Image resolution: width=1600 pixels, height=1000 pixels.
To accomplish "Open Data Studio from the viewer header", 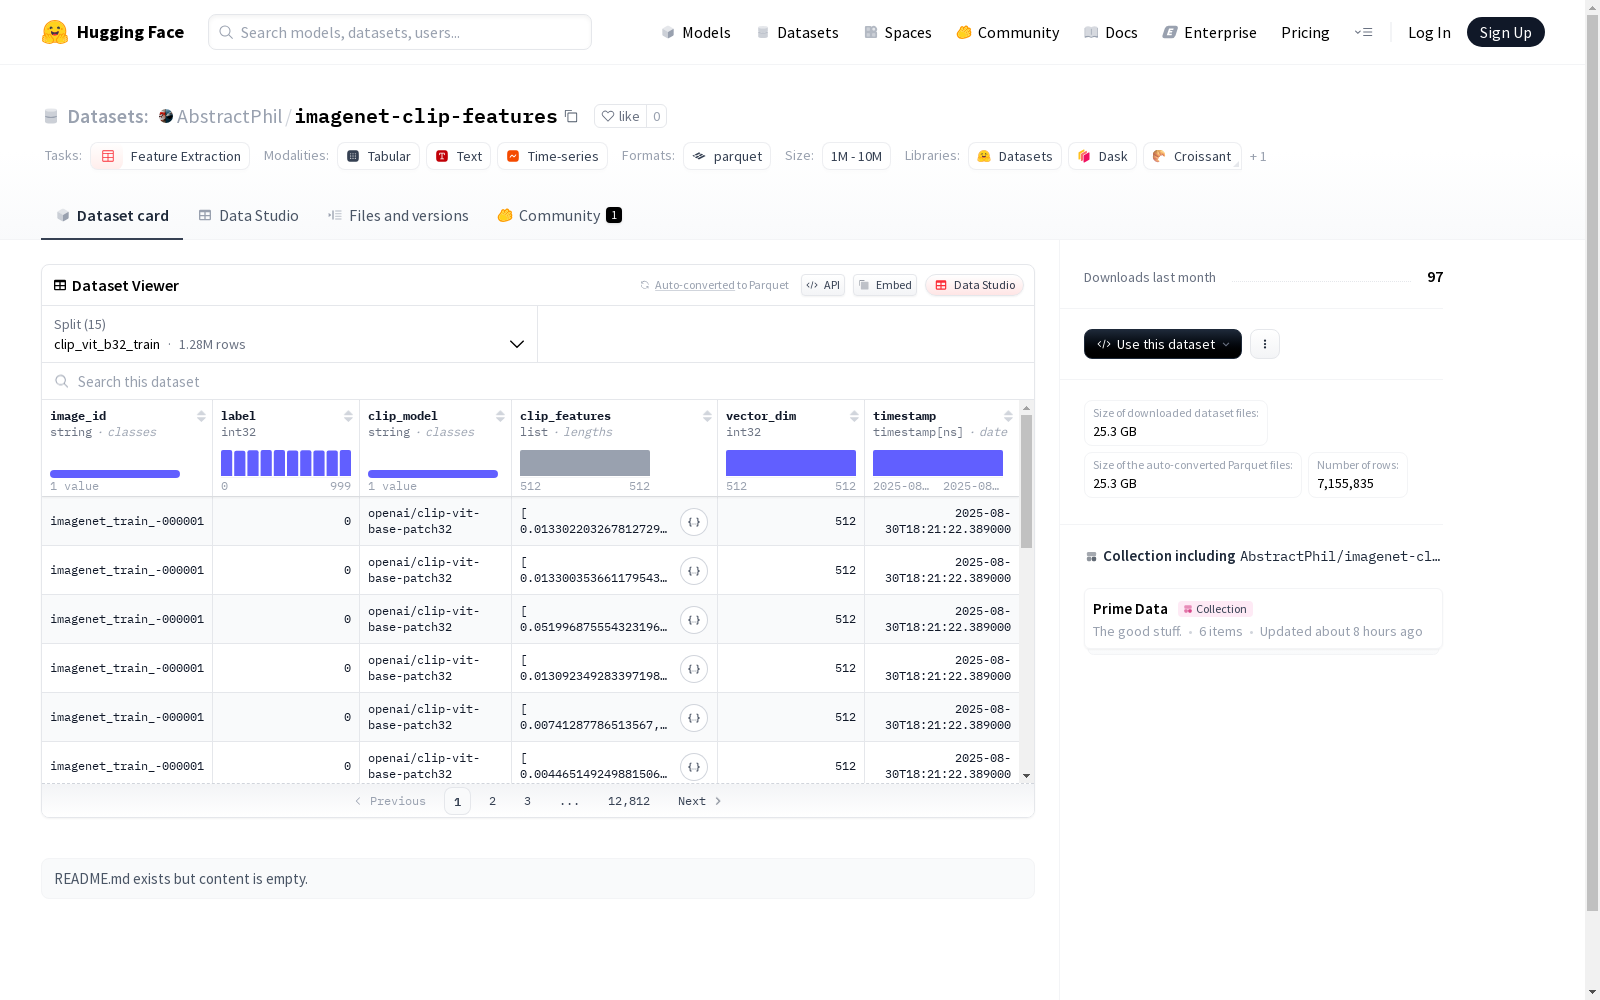I will pos(975,285).
